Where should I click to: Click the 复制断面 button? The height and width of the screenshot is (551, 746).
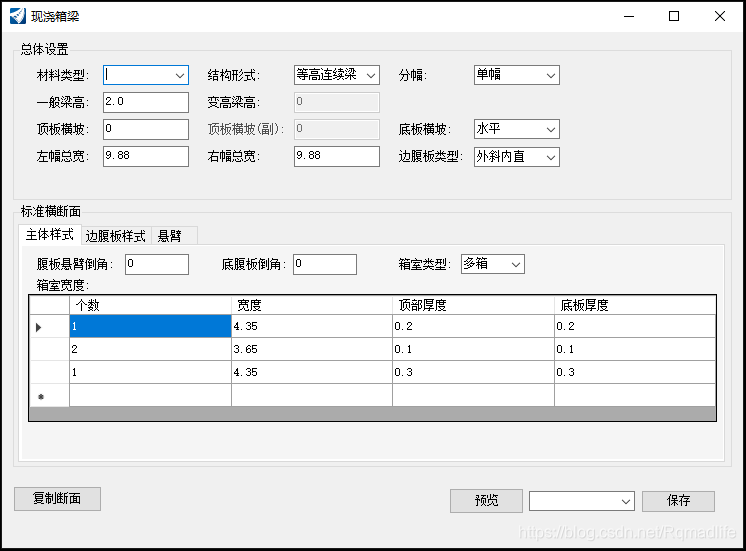coord(57,499)
